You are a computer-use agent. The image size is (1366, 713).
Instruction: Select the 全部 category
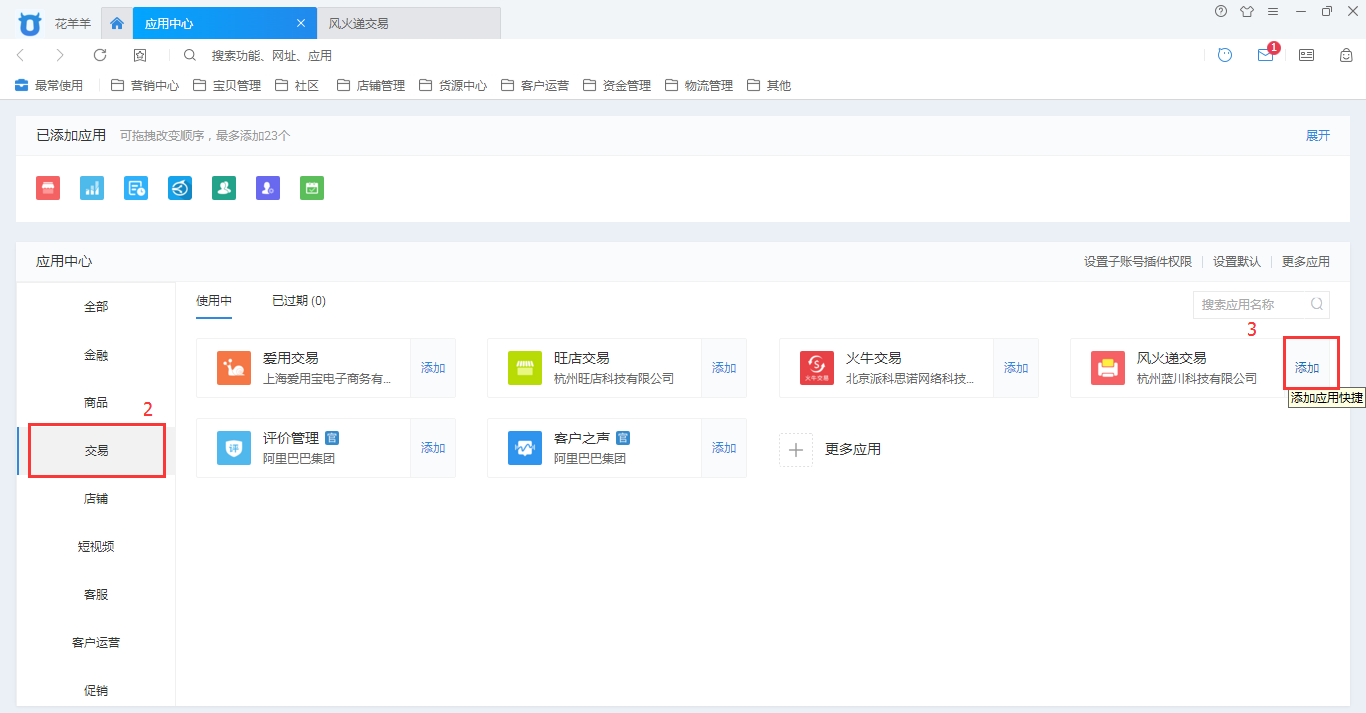pos(96,307)
